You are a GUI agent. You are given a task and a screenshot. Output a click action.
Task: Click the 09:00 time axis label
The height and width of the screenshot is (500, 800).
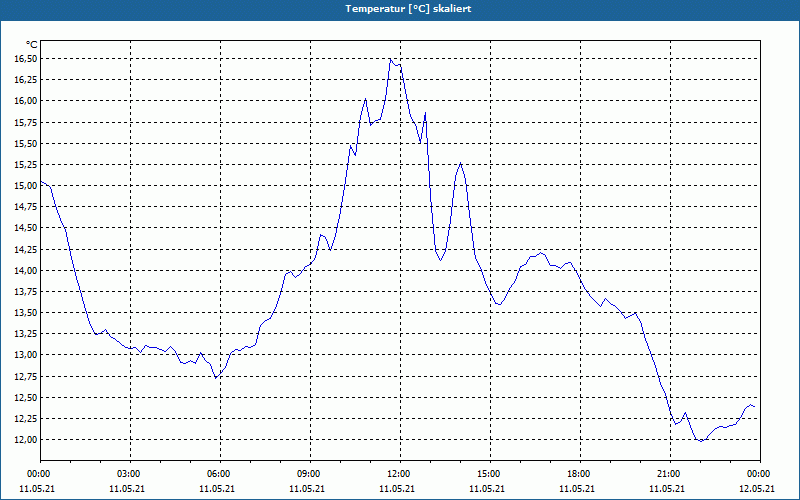tap(308, 474)
